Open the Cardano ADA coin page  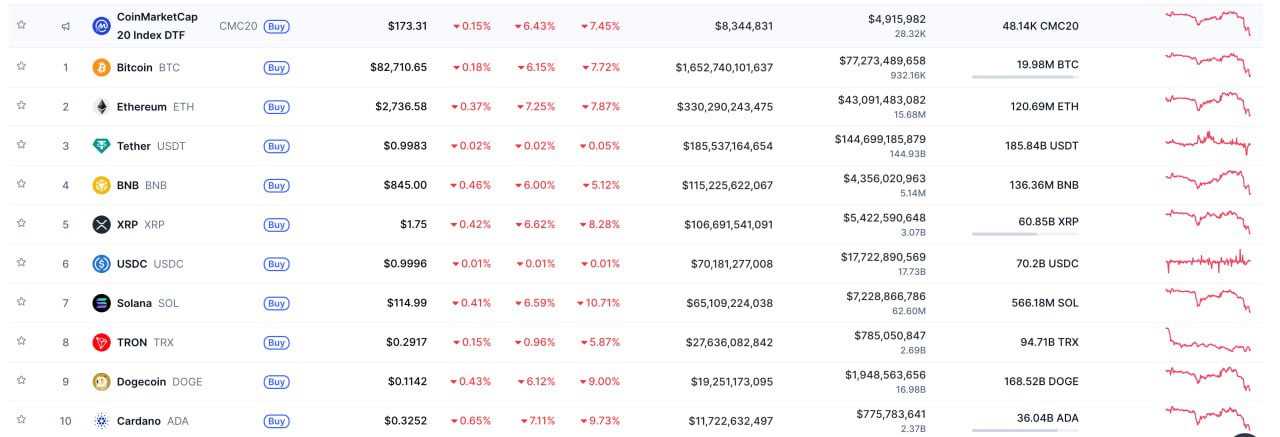(x=140, y=421)
